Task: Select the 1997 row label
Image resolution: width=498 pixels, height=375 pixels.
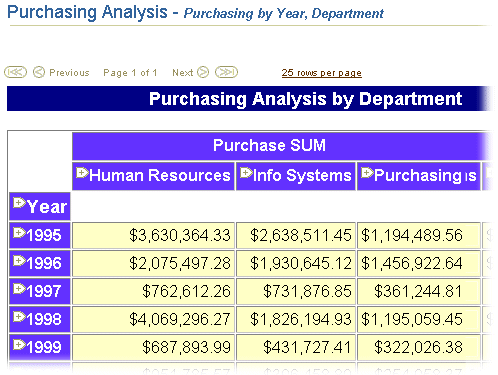Action: point(44,291)
